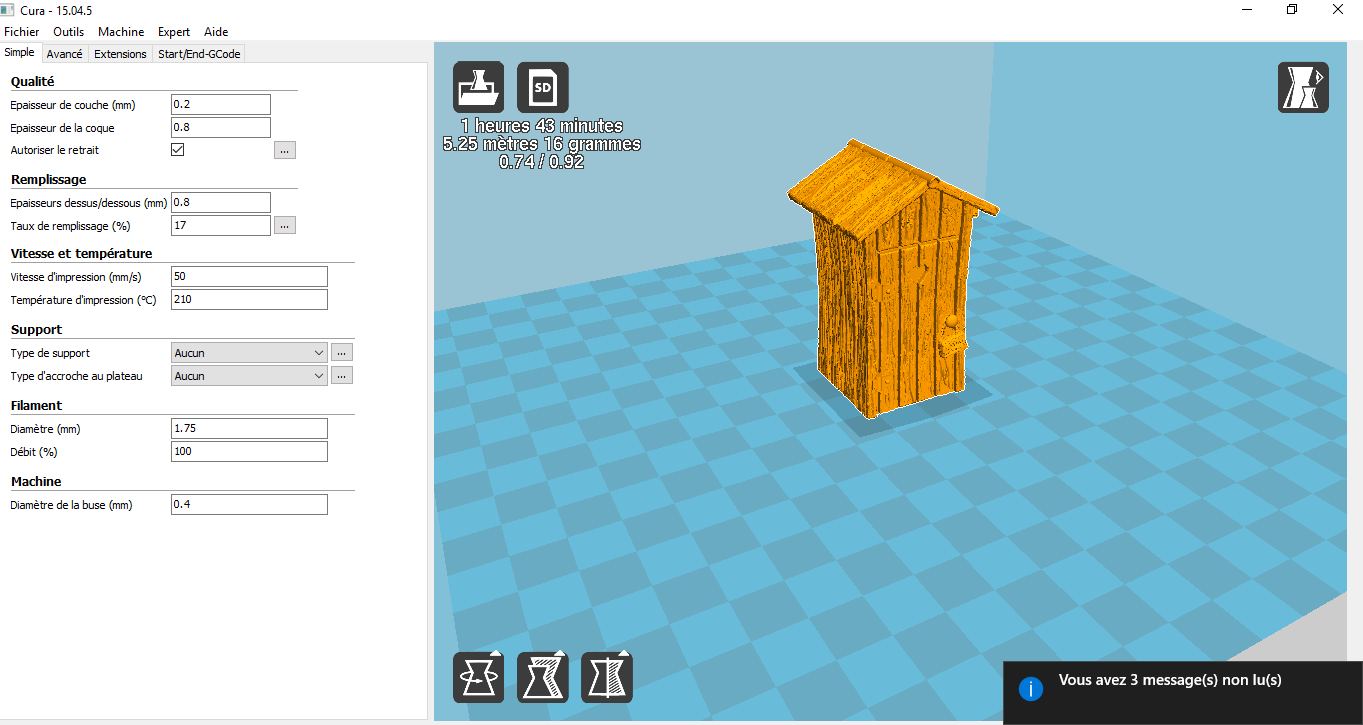Click the Cura app icon in title bar

coord(8,10)
